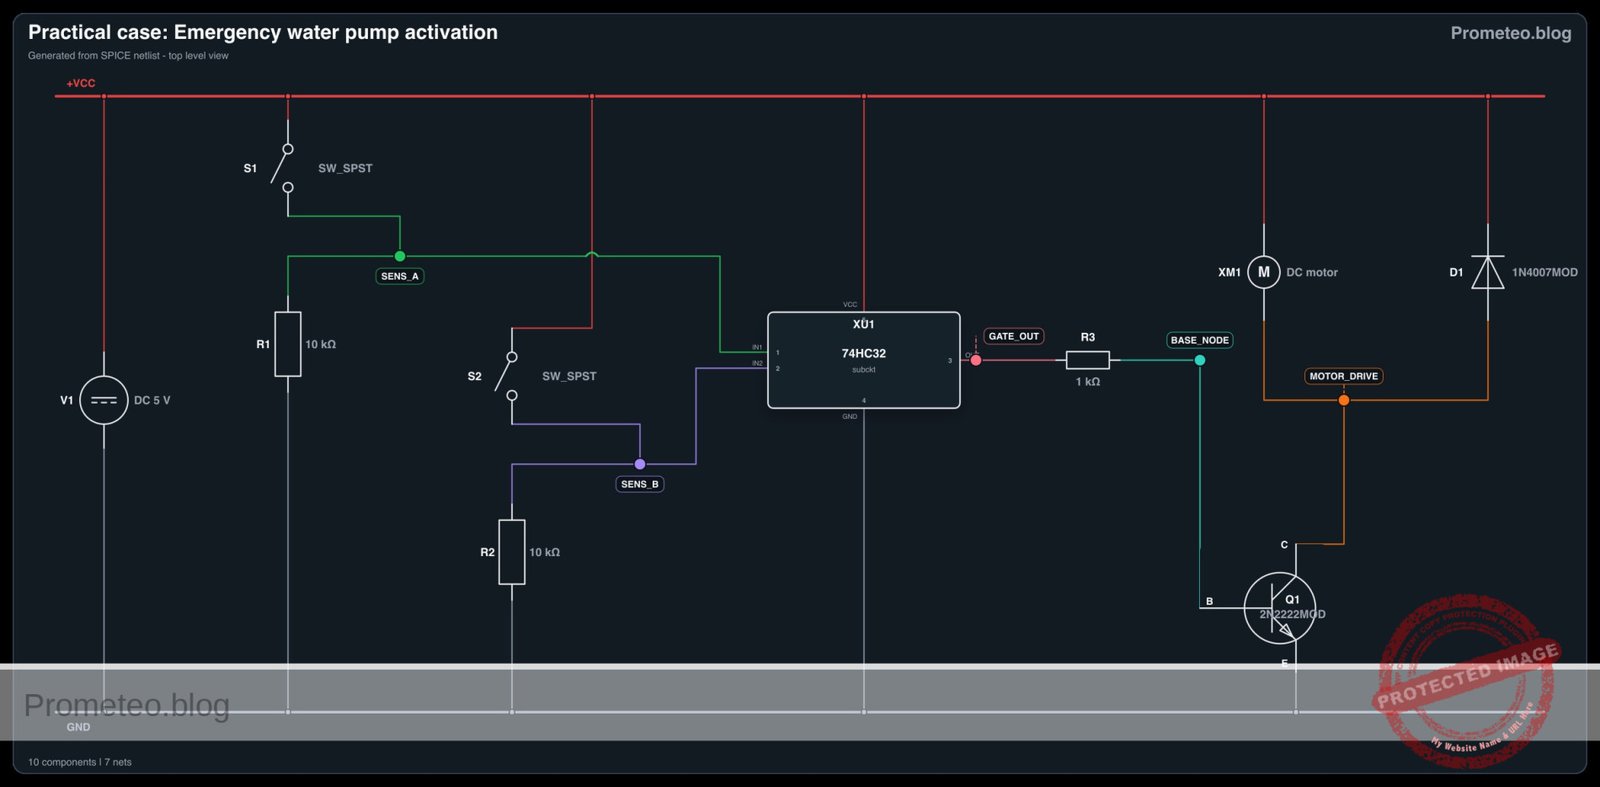This screenshot has height=787, width=1600.
Task: Select the XU1 74HC32 chip block
Action: (864, 360)
